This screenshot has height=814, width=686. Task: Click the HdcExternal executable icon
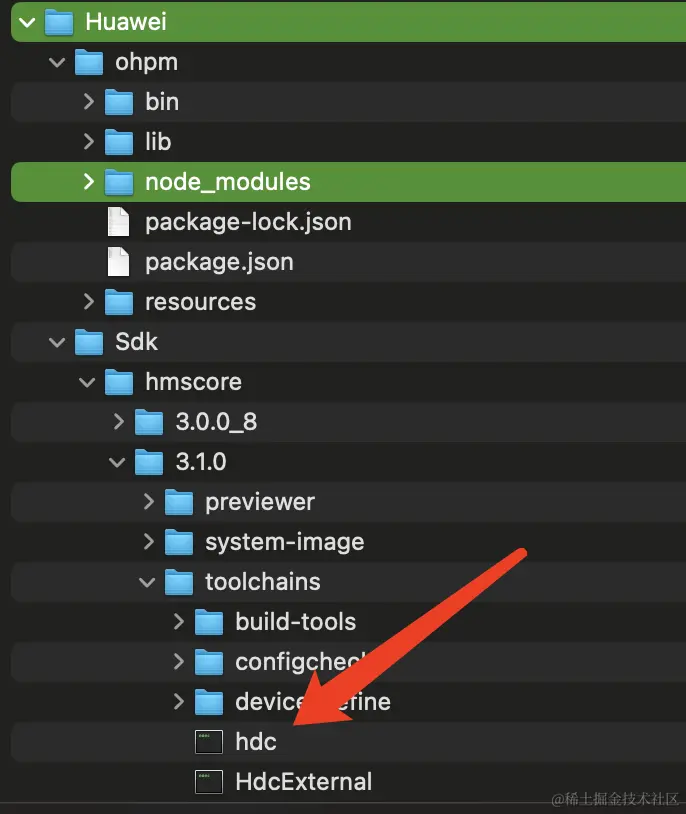[208, 782]
